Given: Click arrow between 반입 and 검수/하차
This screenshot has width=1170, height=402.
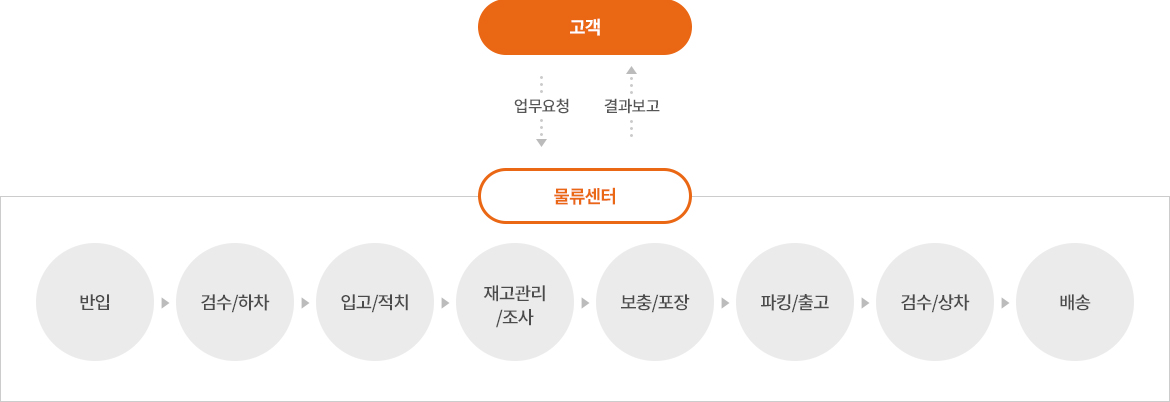Looking at the screenshot, I should 166,304.
